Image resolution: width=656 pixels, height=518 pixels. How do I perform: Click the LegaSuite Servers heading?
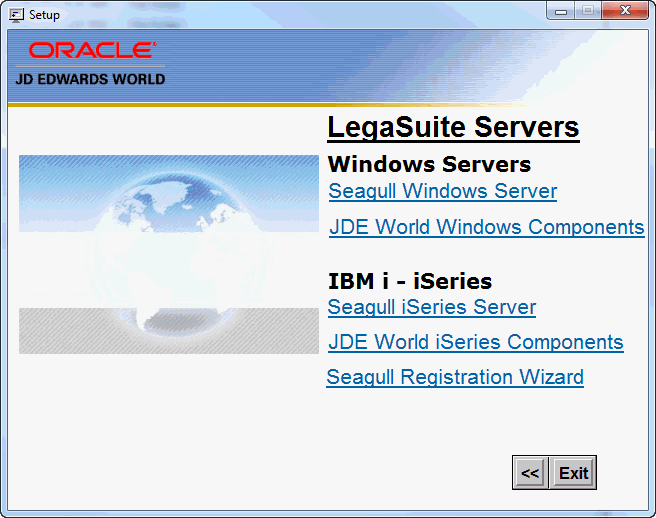(453, 127)
